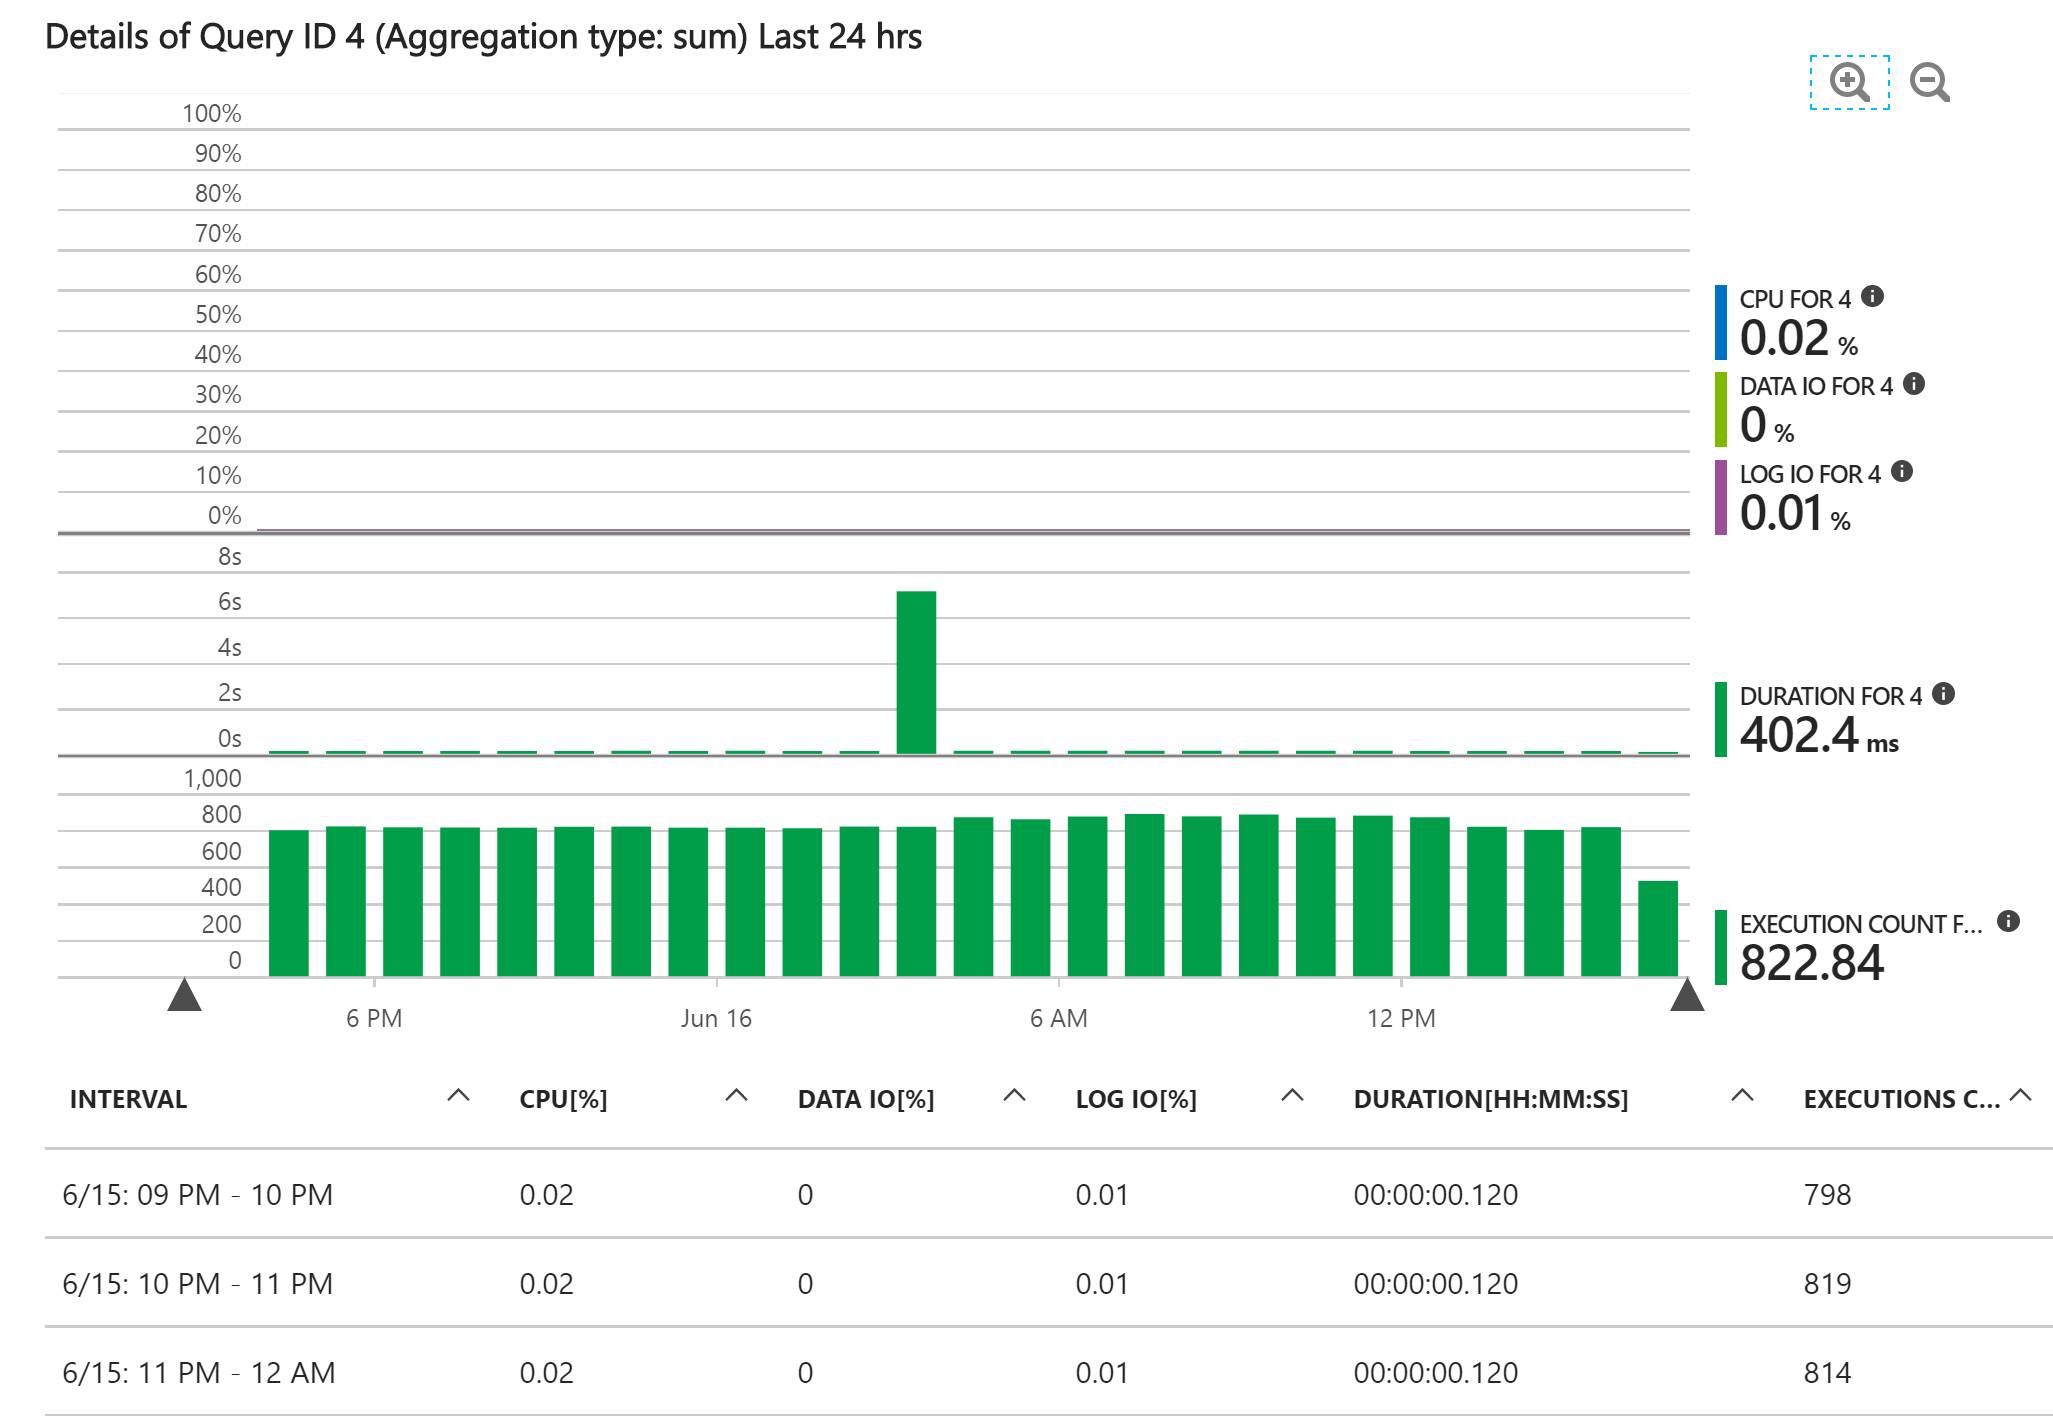Viewport: 2053px width, 1416px height.
Task: Click info icon next to CPU FOR 4
Action: pos(1873,297)
